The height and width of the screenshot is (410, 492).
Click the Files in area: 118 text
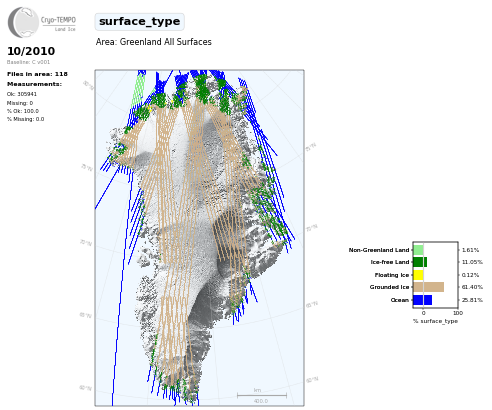[37, 74]
